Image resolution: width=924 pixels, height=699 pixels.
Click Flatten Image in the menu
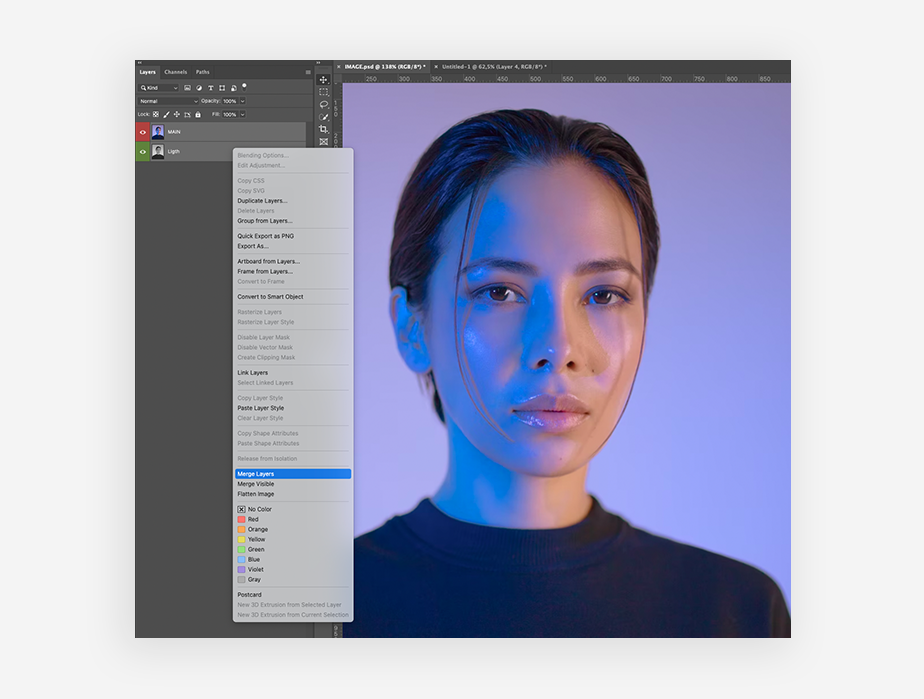pos(256,494)
